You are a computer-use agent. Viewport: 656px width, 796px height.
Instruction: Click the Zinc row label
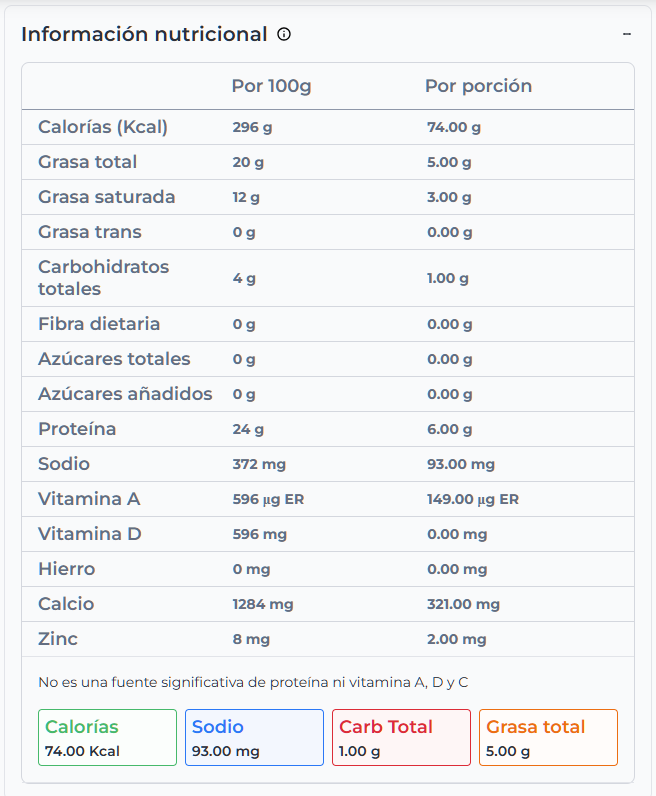[x=58, y=639]
